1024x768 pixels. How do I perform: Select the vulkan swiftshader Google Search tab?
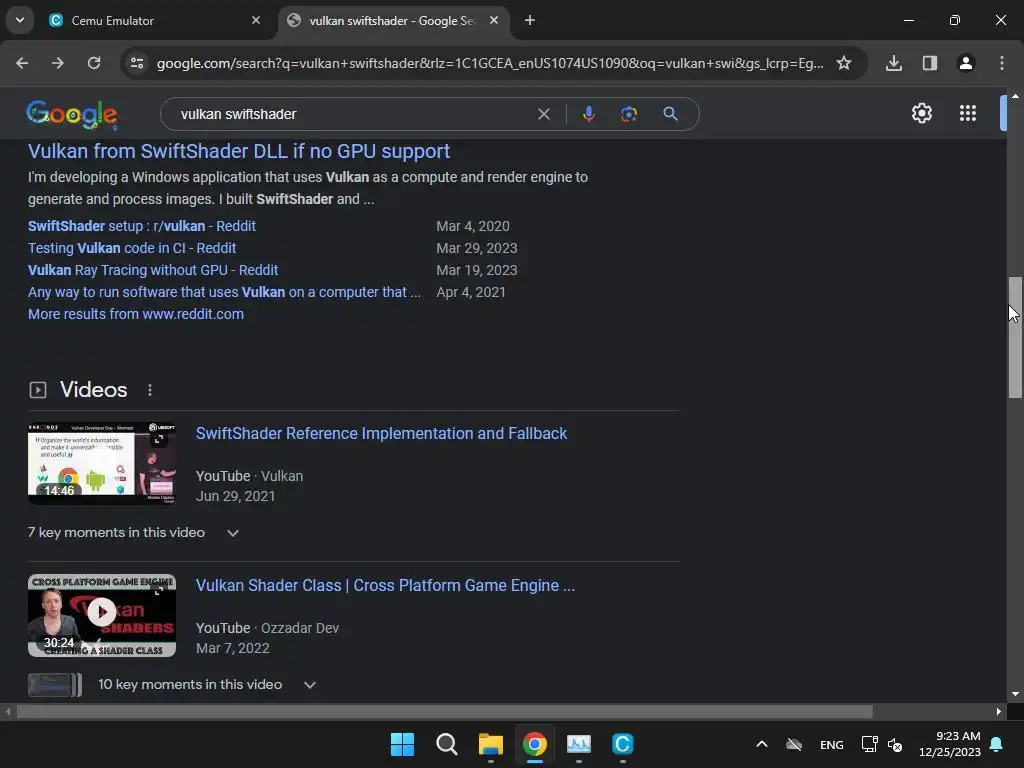click(392, 21)
